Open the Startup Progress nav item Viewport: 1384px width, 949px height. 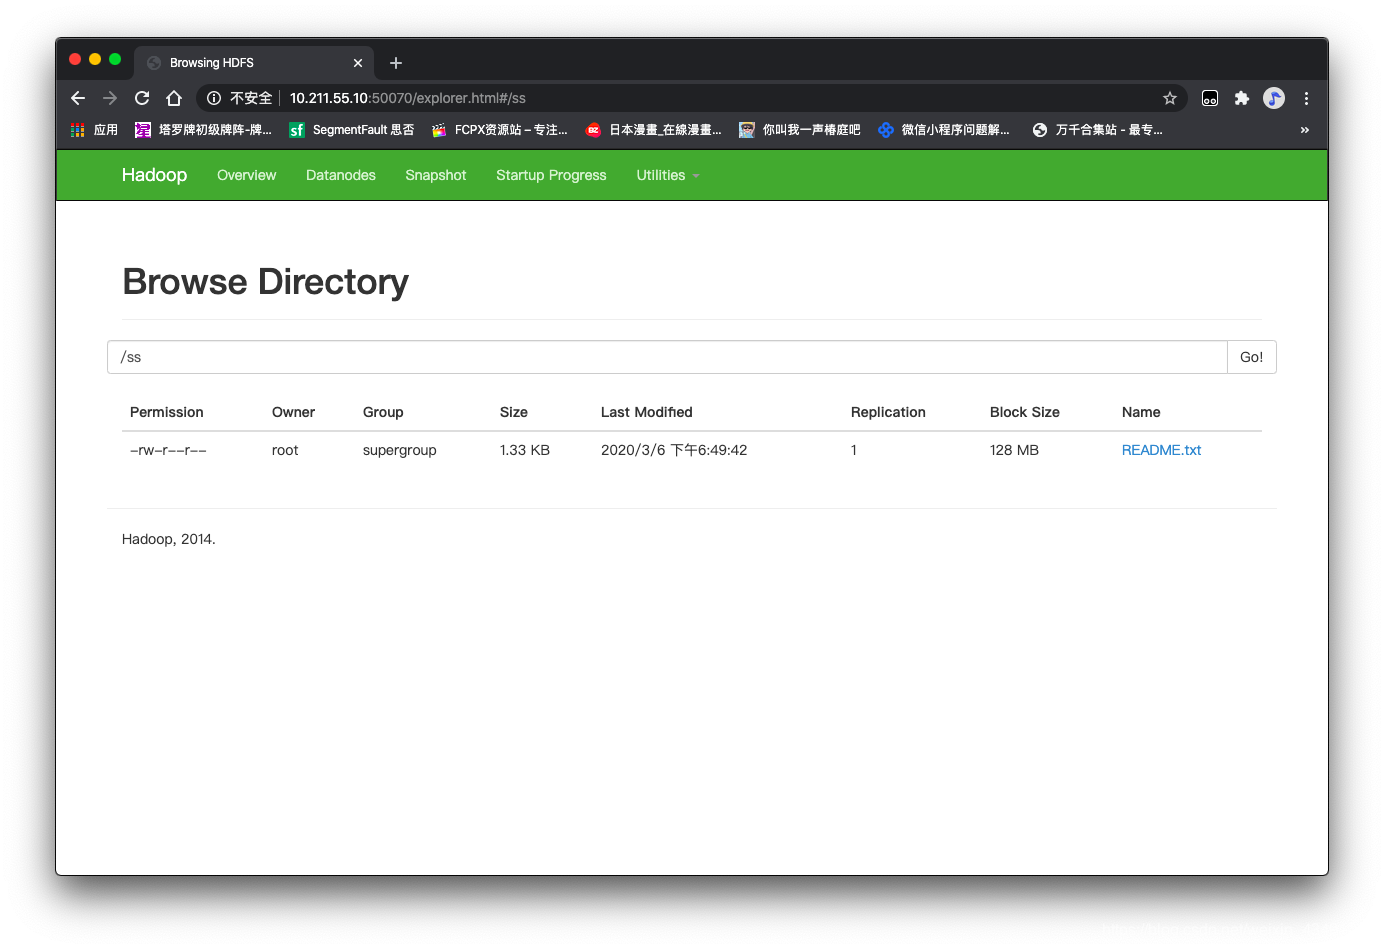551,175
